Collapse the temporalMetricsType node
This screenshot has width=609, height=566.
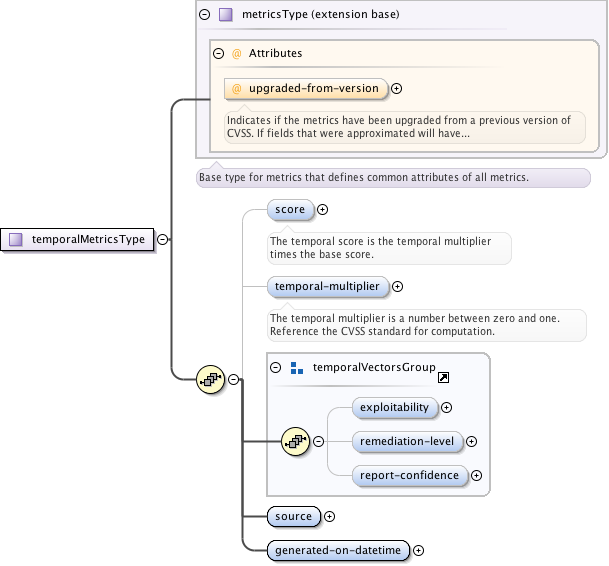[163, 239]
